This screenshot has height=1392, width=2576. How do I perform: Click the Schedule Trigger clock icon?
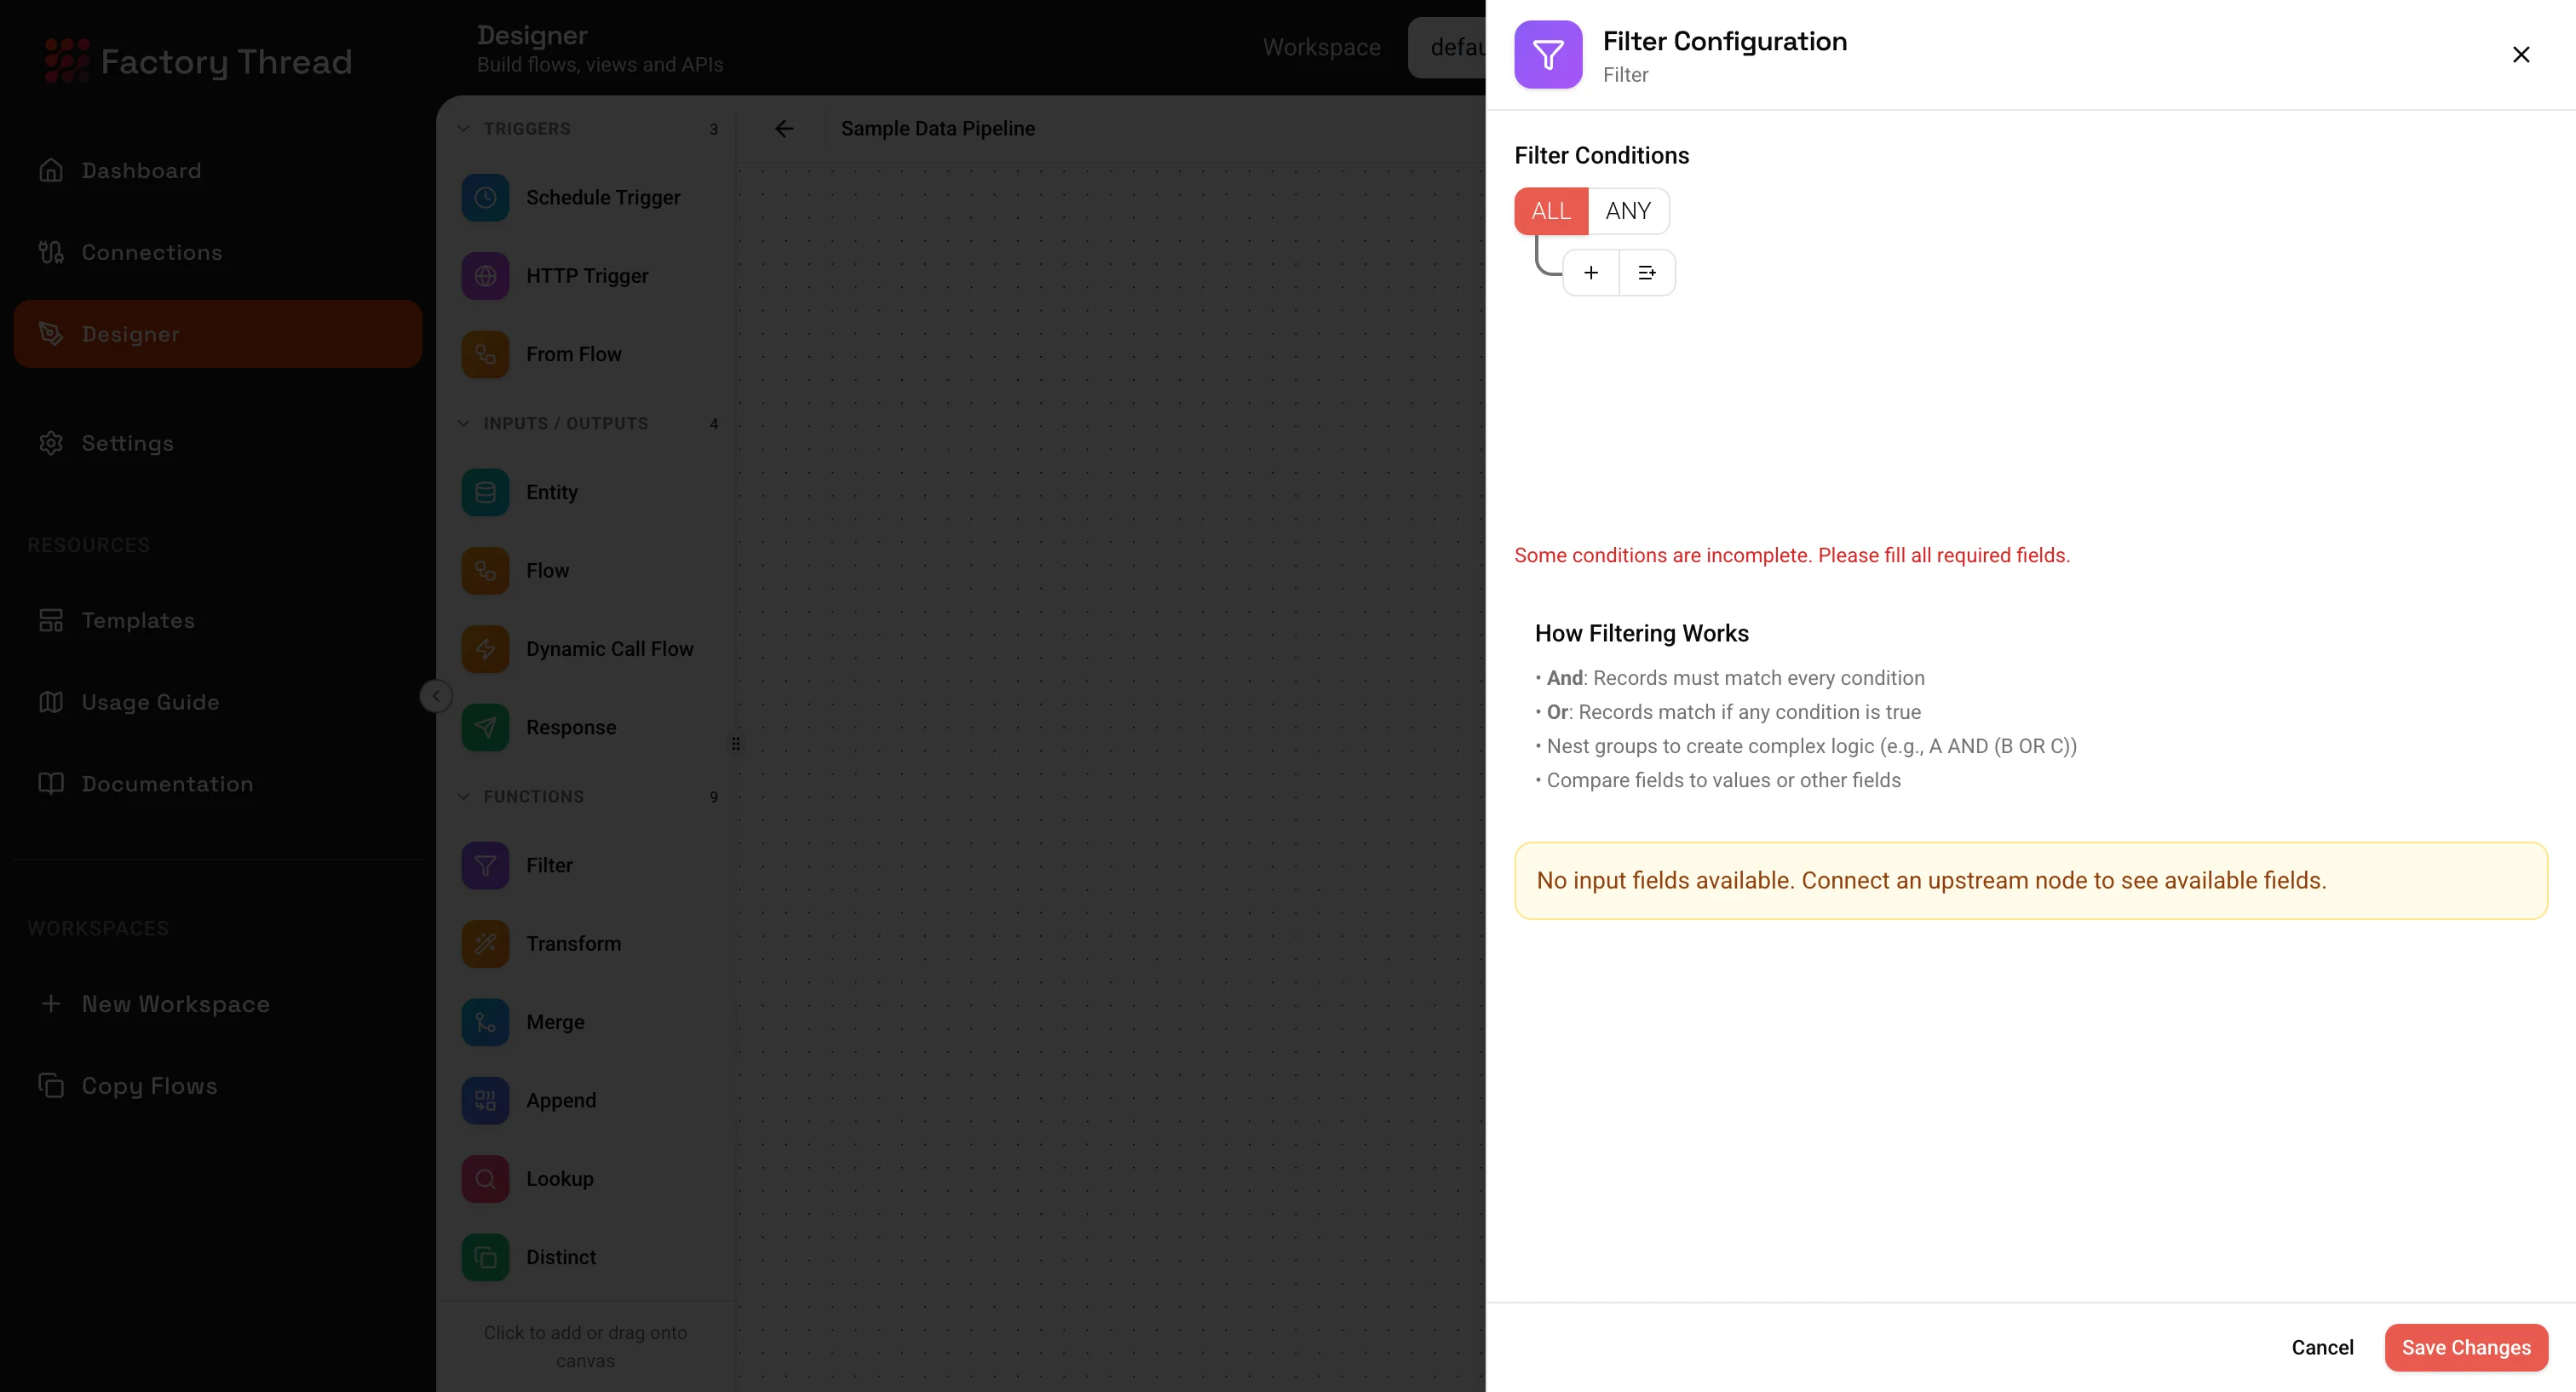(485, 198)
